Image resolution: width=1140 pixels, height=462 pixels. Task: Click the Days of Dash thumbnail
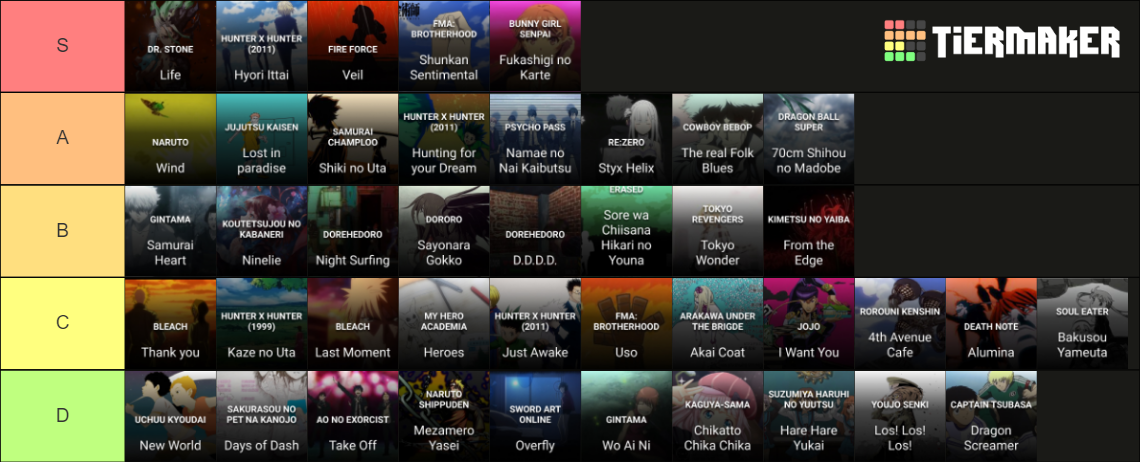tap(262, 415)
